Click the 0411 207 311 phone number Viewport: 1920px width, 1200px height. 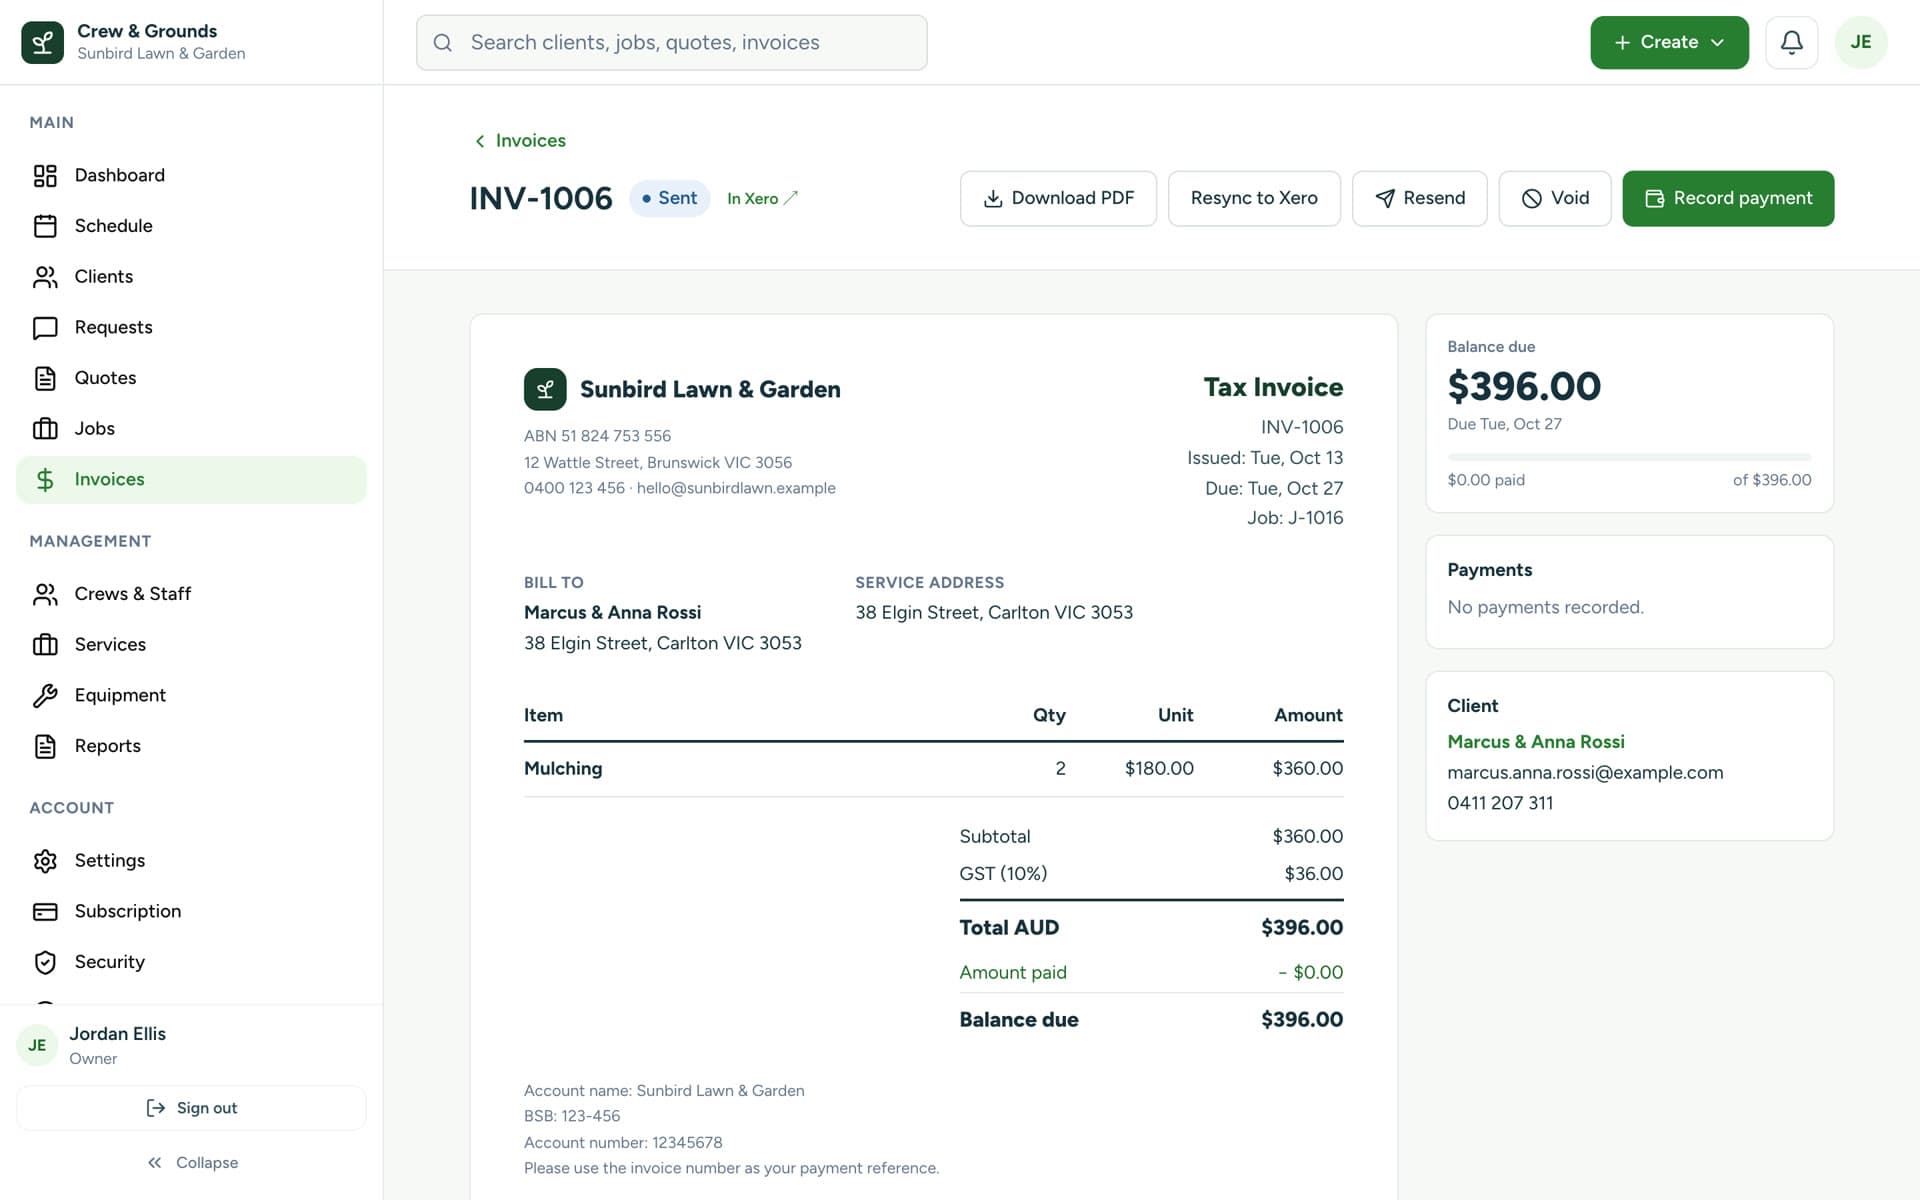[1500, 803]
